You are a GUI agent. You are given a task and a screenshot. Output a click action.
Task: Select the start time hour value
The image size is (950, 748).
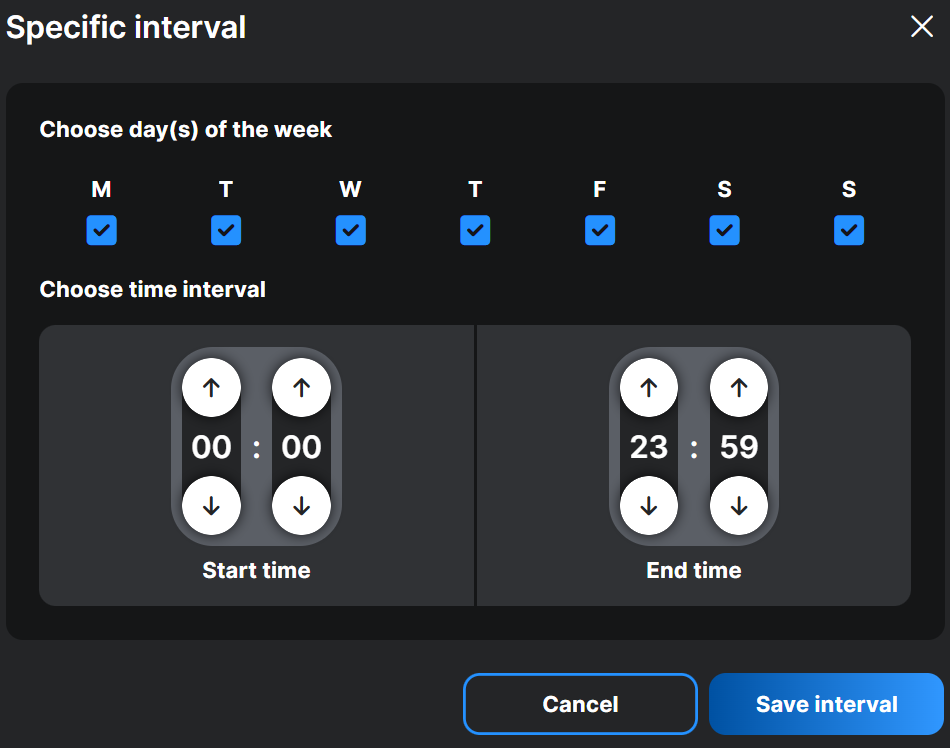211,447
